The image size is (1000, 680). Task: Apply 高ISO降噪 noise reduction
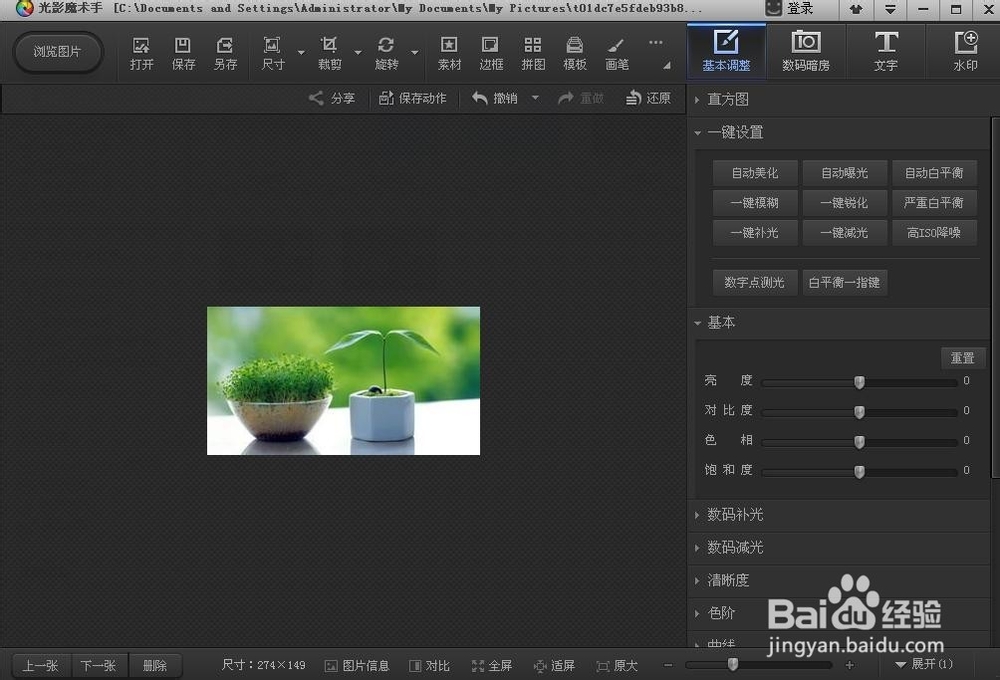[934, 233]
